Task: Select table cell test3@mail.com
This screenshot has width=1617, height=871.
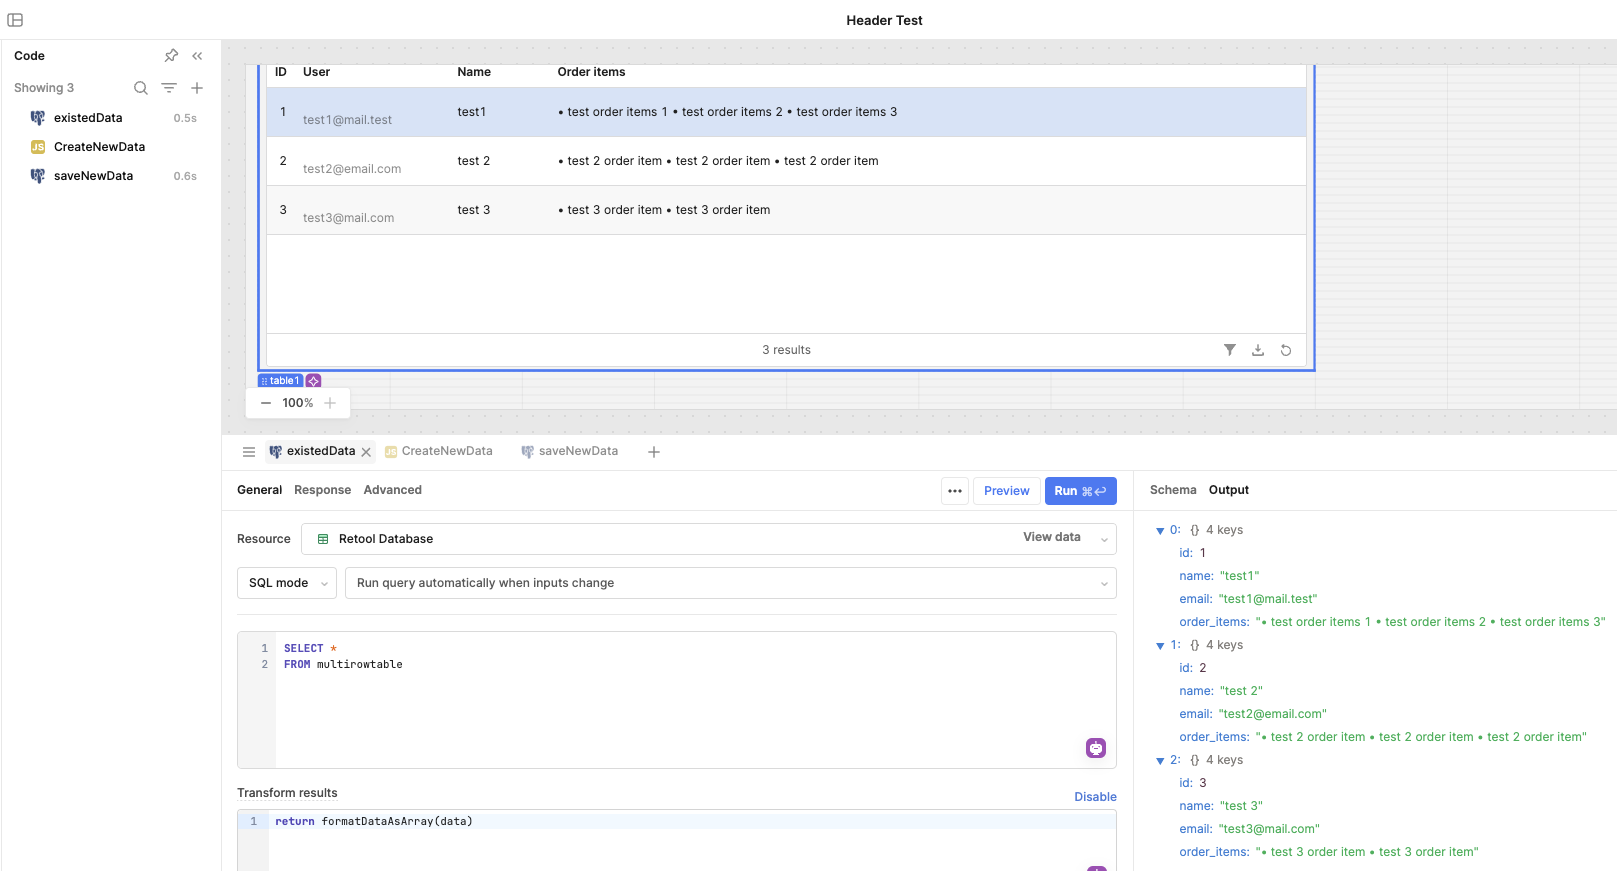Action: point(349,218)
